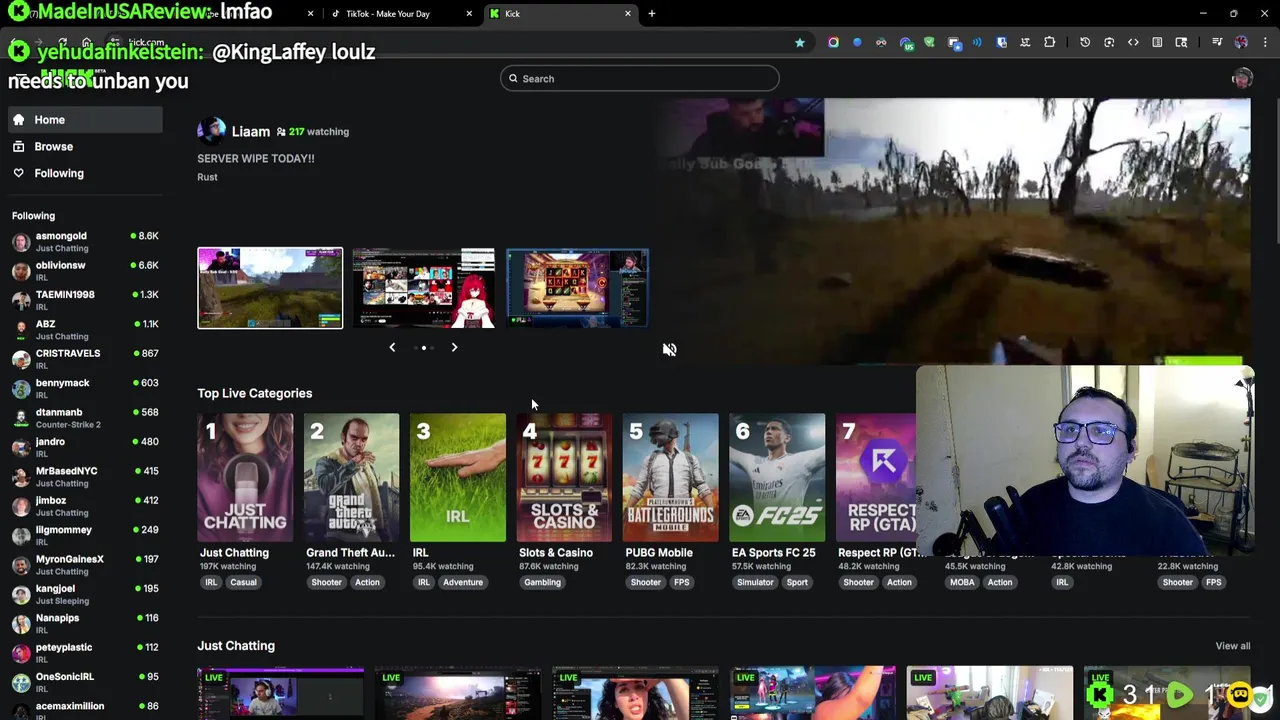Click the Casual tag under Just Chatting
Screen dimensions: 1280x720
[243, 582]
